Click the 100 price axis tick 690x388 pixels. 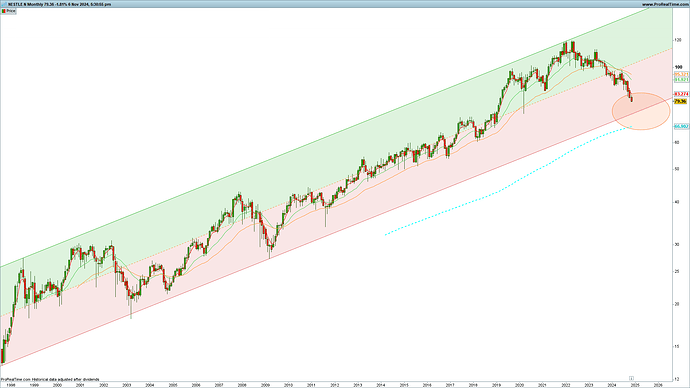(x=678, y=67)
